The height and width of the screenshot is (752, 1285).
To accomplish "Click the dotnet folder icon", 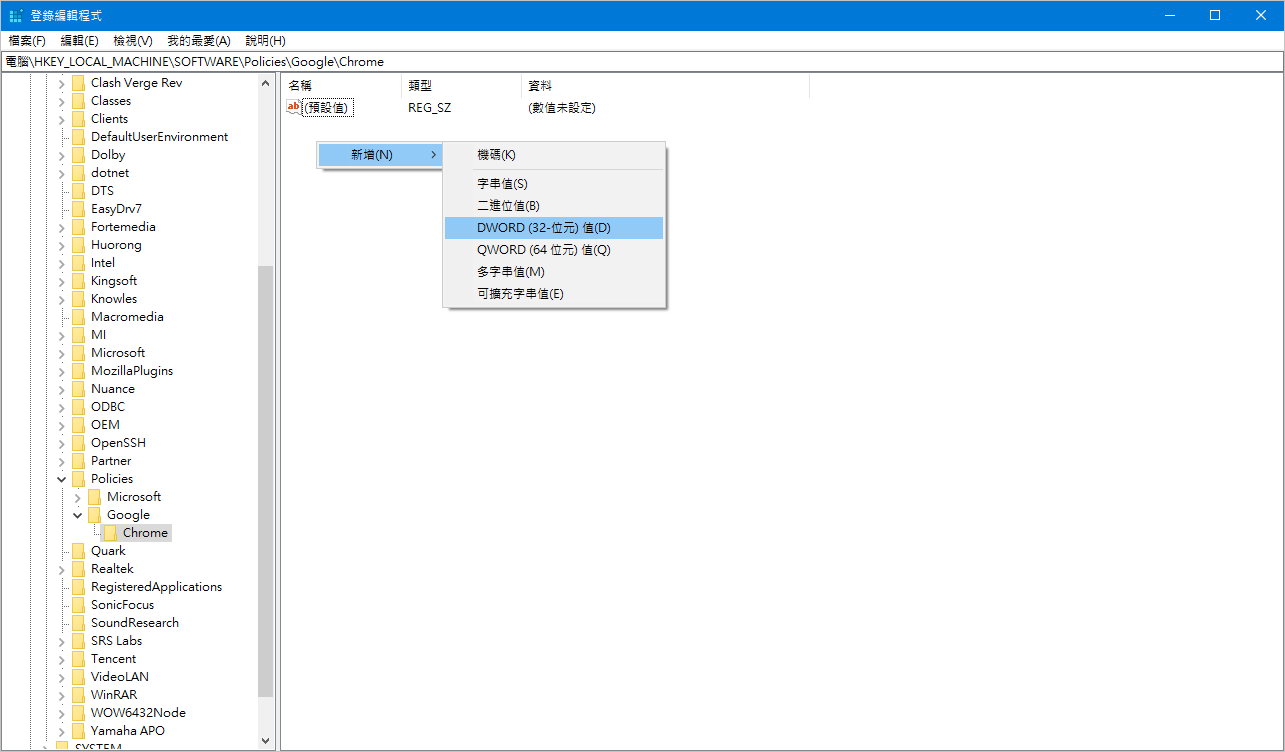I will (78, 173).
